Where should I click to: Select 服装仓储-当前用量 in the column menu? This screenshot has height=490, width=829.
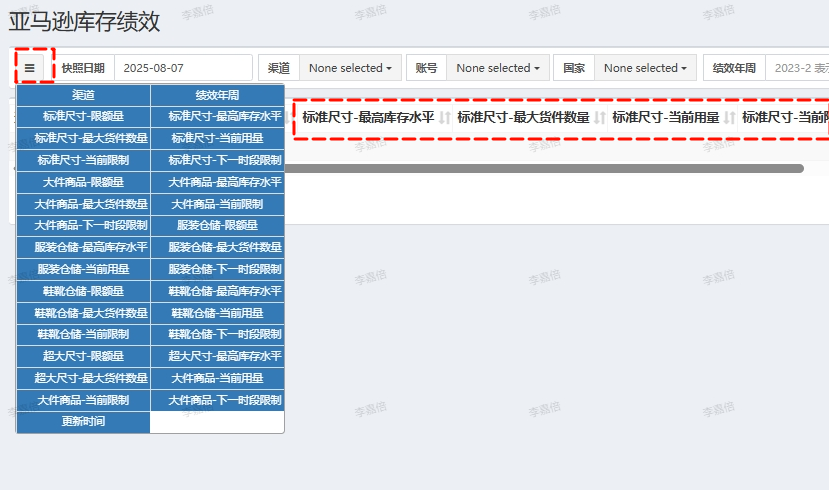pyautogui.click(x=84, y=270)
